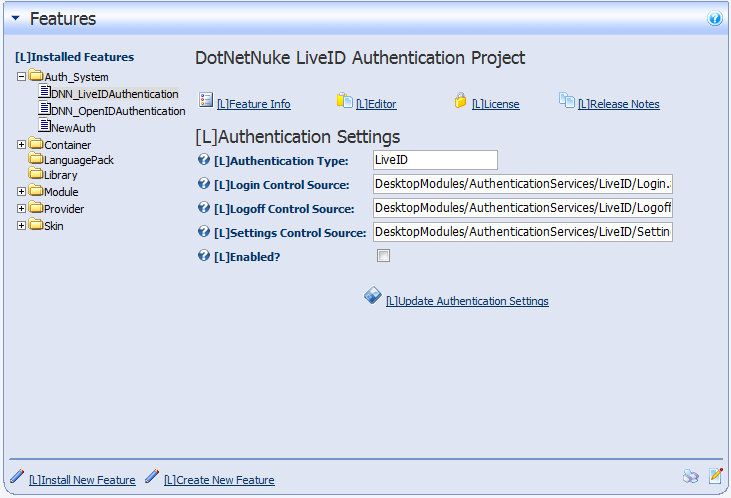
Task: Click the Logoff Control Source text field
Action: (523, 208)
